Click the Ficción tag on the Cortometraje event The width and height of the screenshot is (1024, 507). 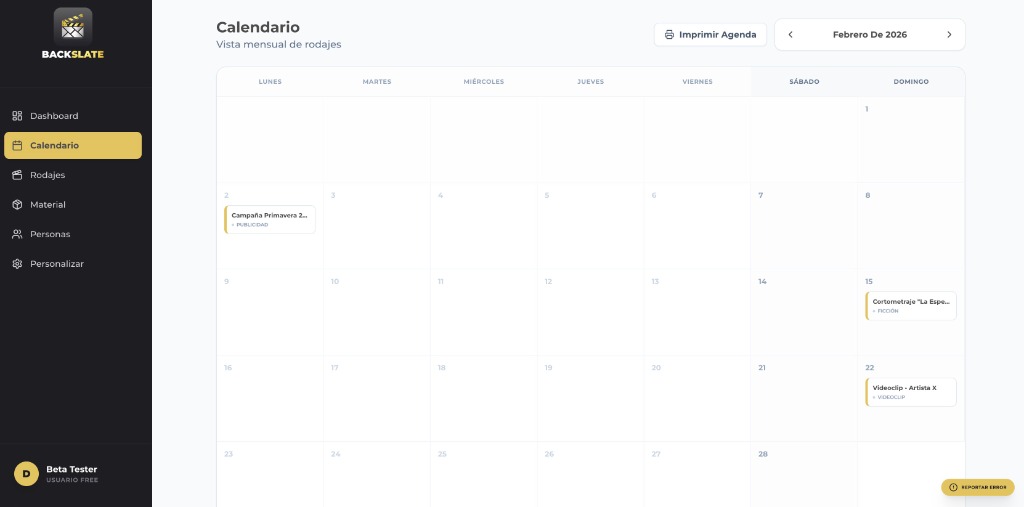pyautogui.click(x=886, y=311)
